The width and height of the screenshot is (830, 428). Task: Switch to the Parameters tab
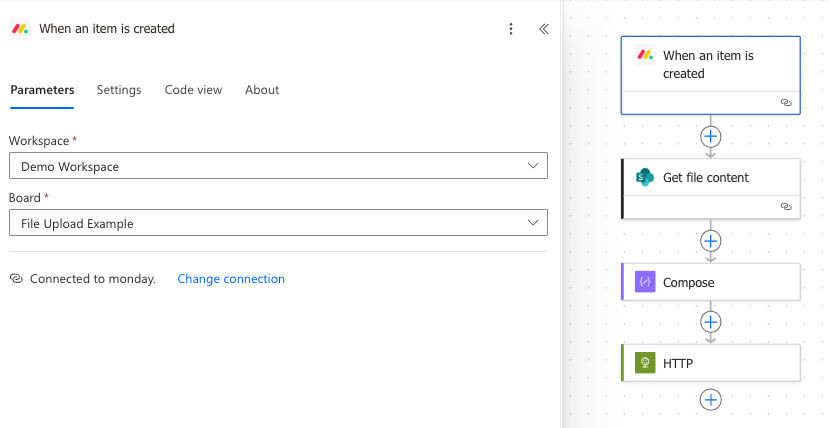42,90
